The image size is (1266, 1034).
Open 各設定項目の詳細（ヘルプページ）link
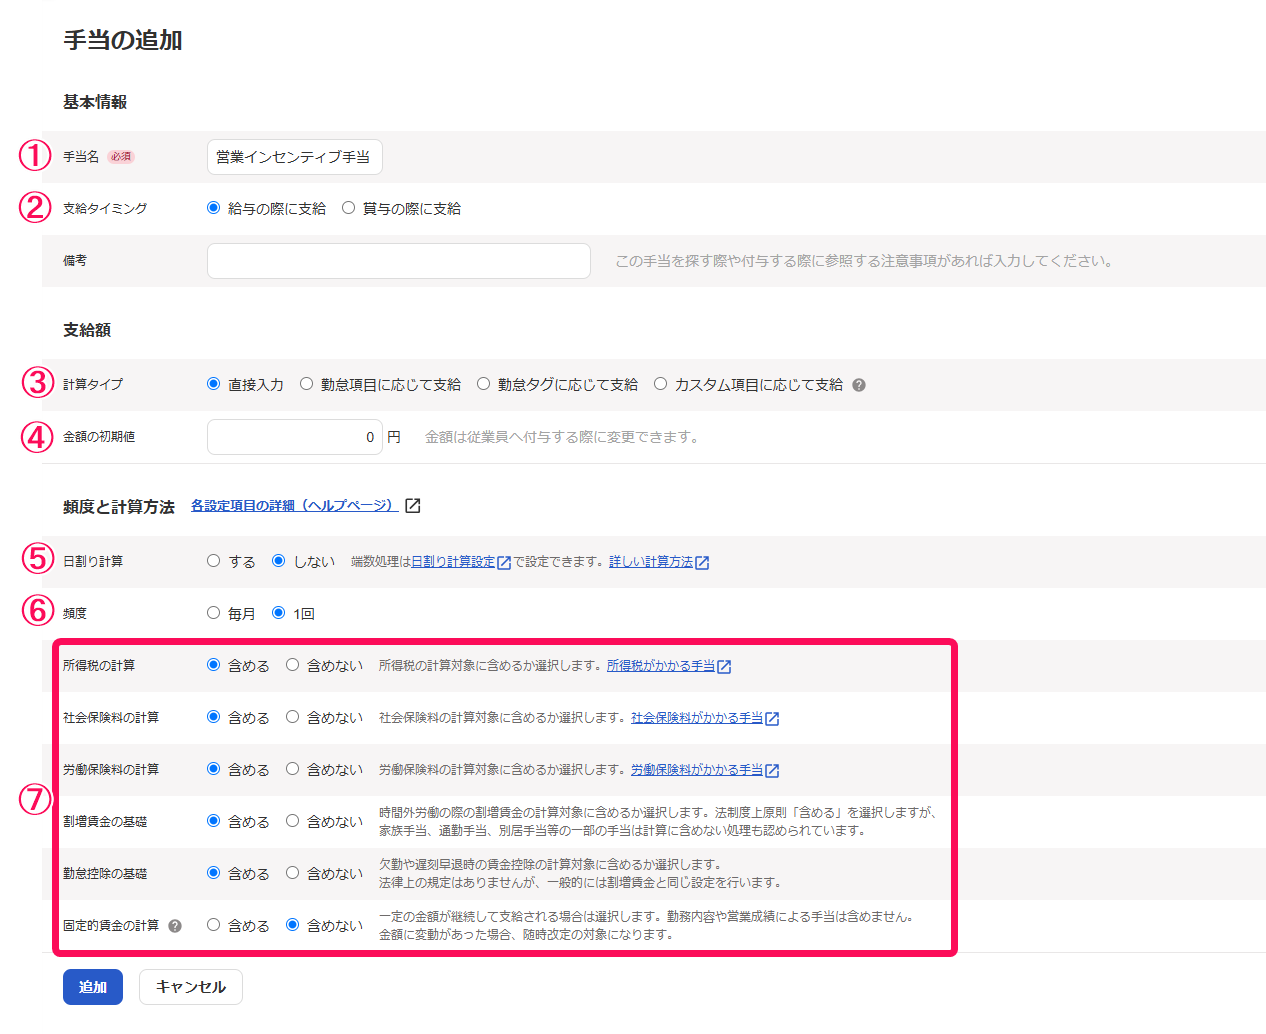coord(295,506)
